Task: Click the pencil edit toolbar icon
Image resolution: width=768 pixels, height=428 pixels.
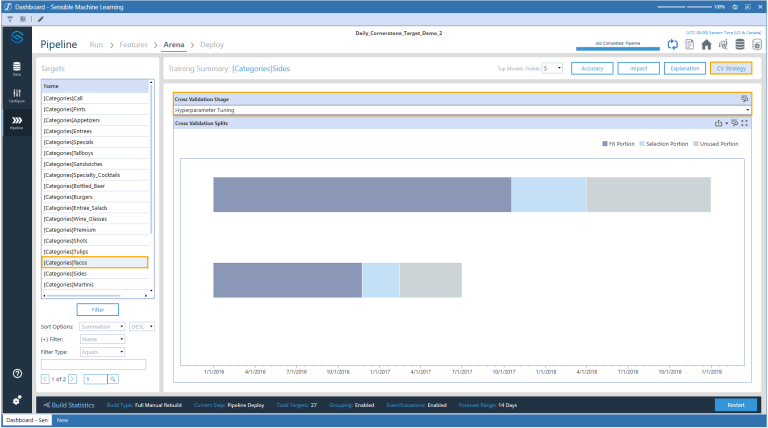Action: pyautogui.click(x=41, y=19)
